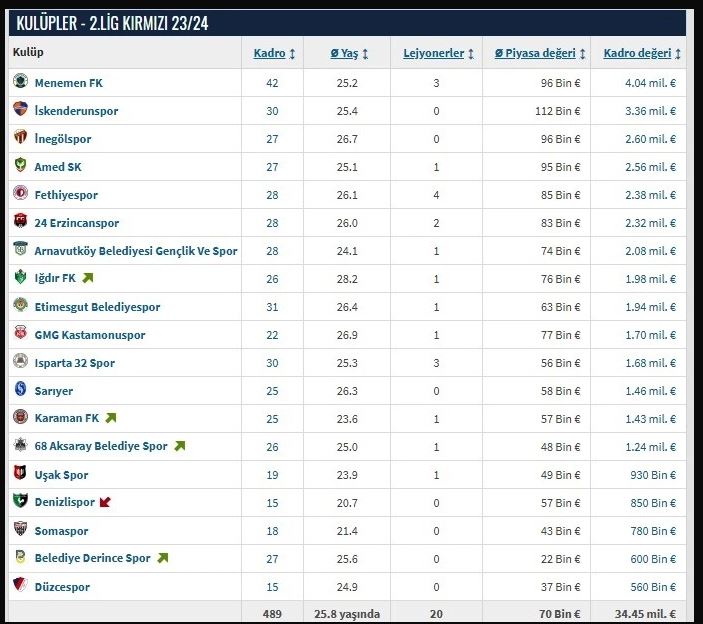
Task: Click the Somaspor club crest
Action: [20, 529]
